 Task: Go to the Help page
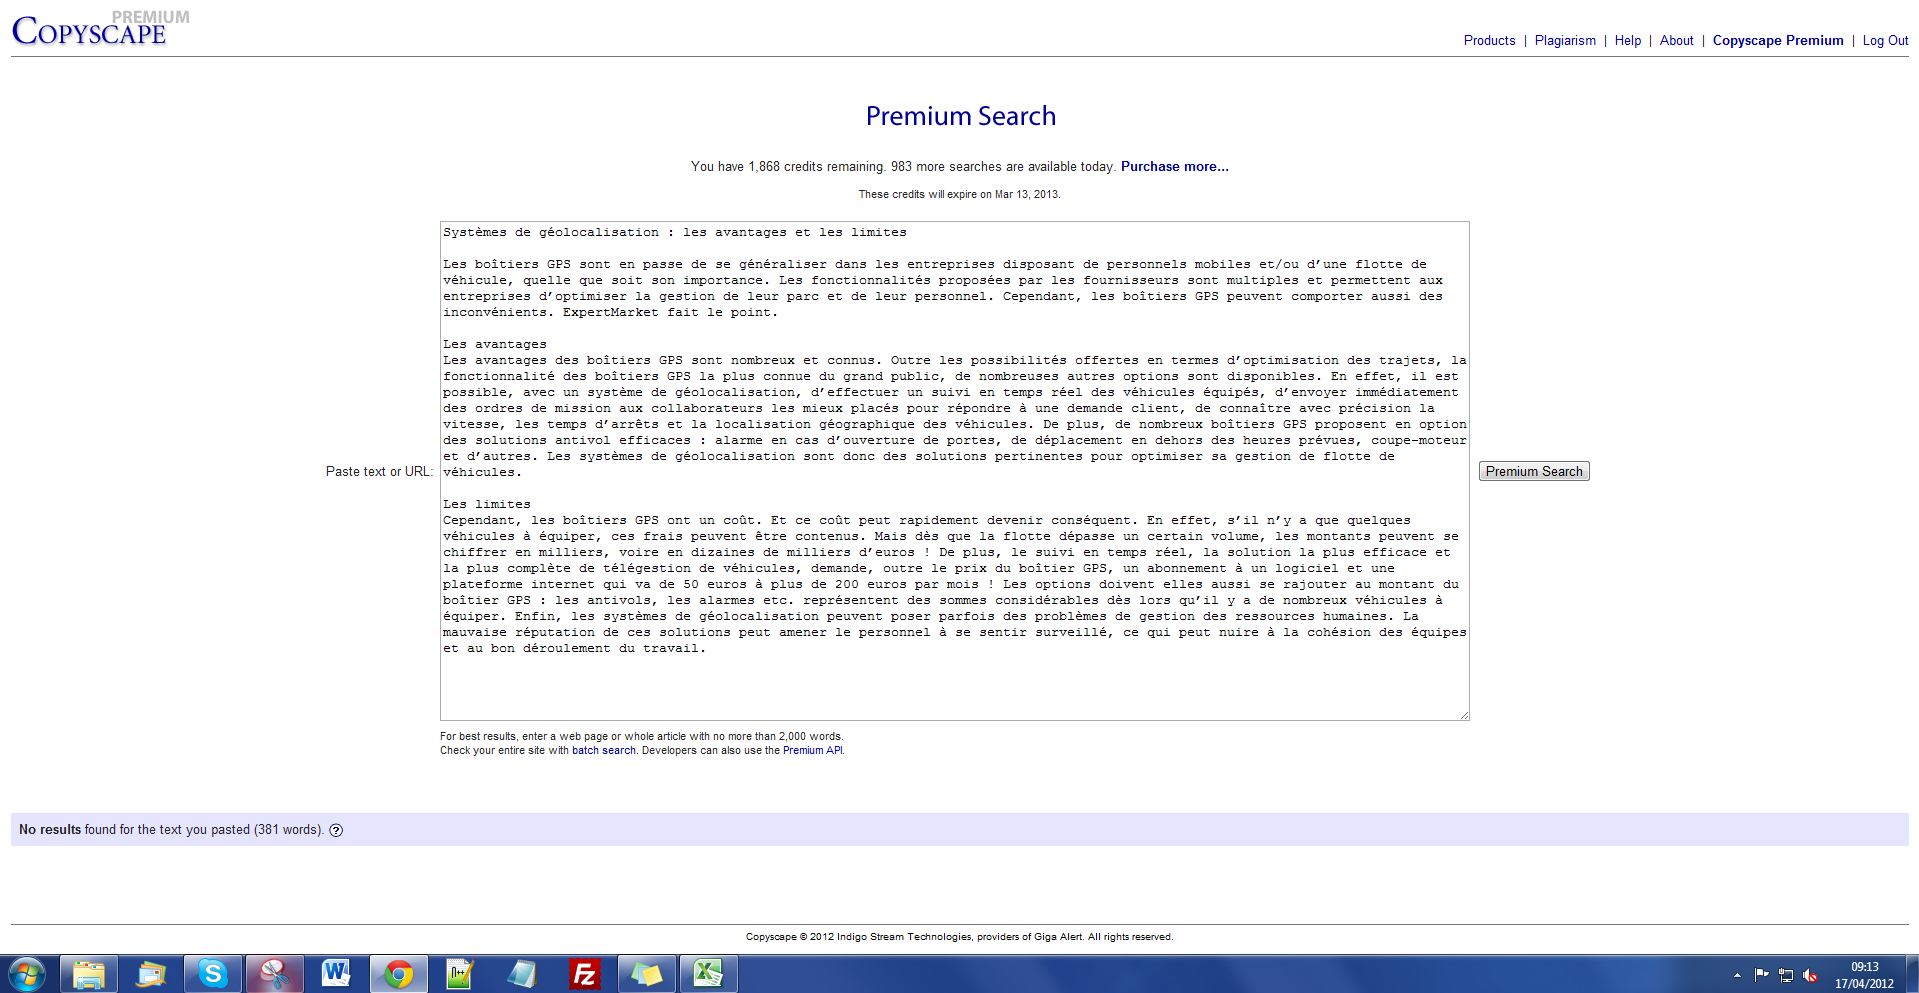click(x=1627, y=41)
